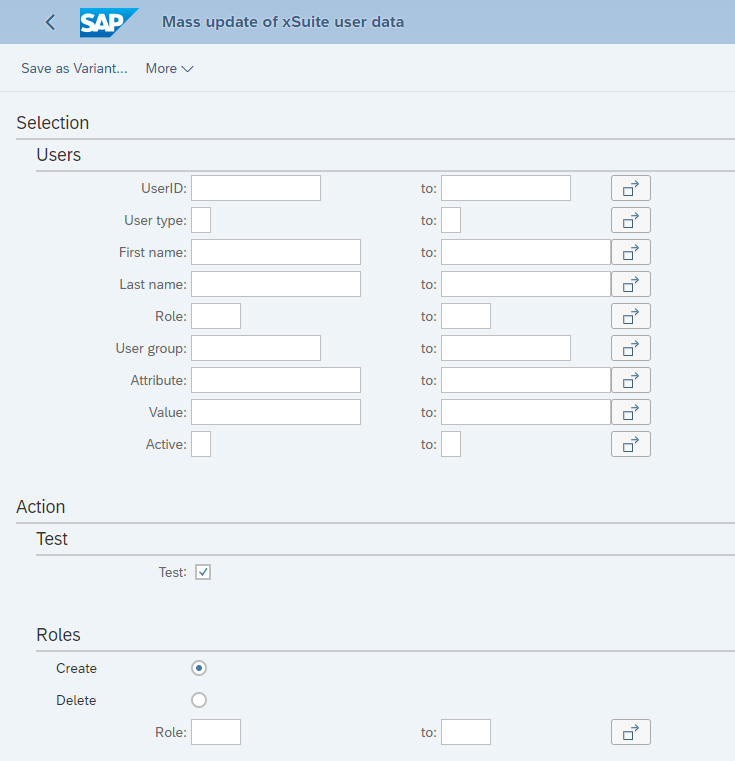Click the Attribute input field
The image size is (735, 761).
(275, 380)
